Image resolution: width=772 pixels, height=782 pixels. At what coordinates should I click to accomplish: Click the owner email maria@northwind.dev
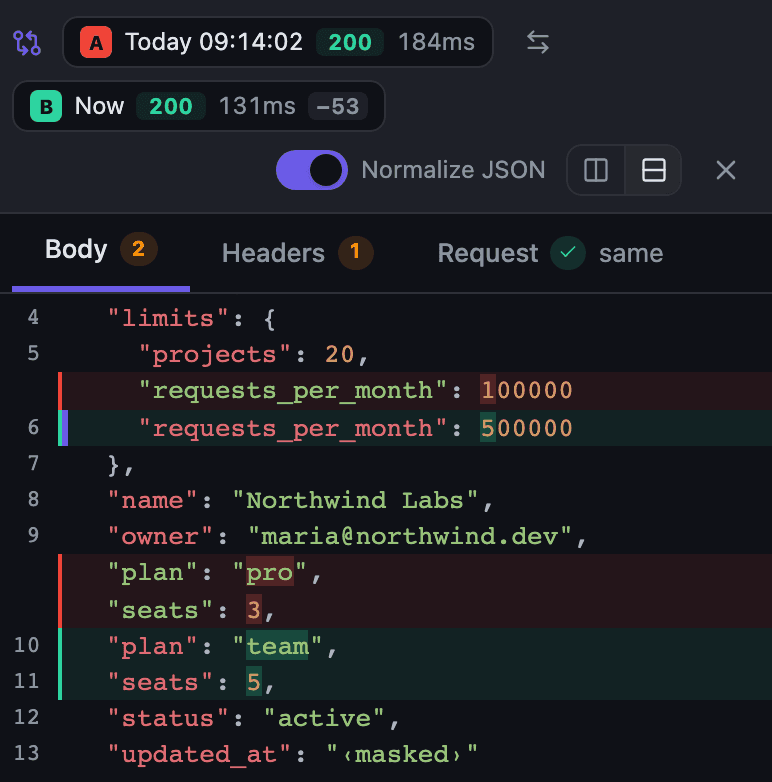(x=409, y=537)
